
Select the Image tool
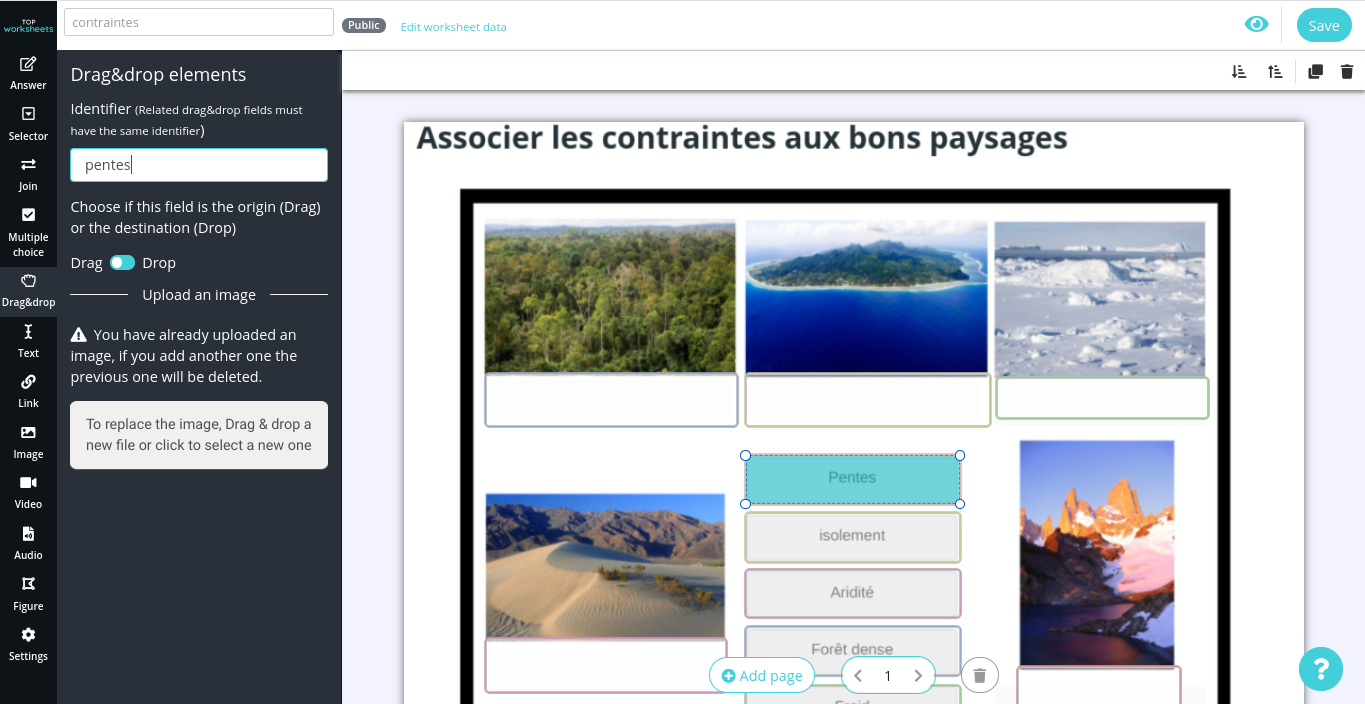tap(28, 442)
